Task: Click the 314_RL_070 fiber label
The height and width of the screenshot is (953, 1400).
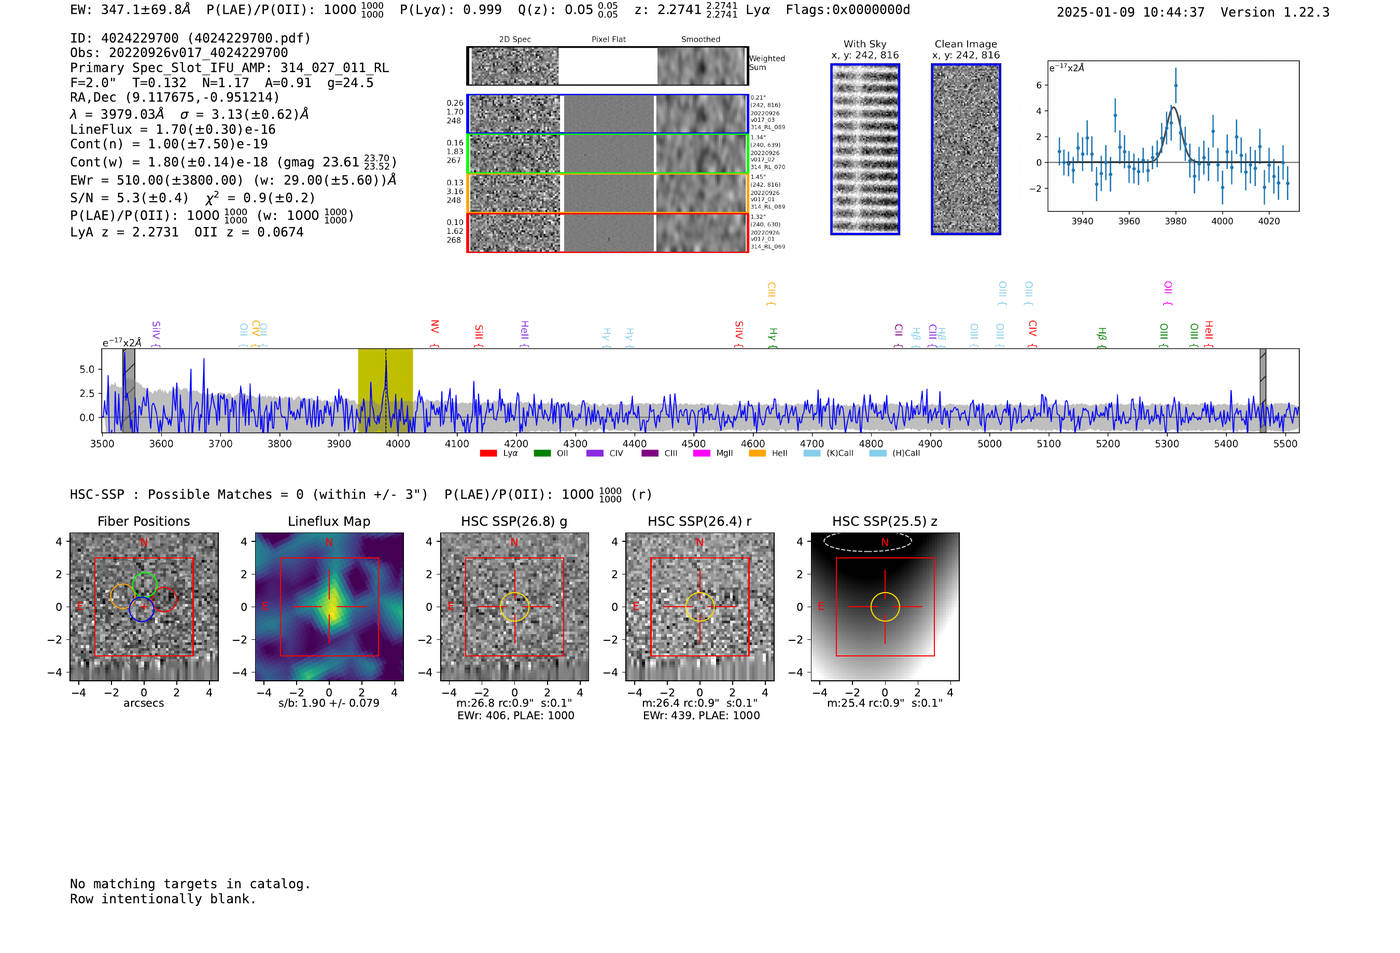Action: [x=768, y=168]
